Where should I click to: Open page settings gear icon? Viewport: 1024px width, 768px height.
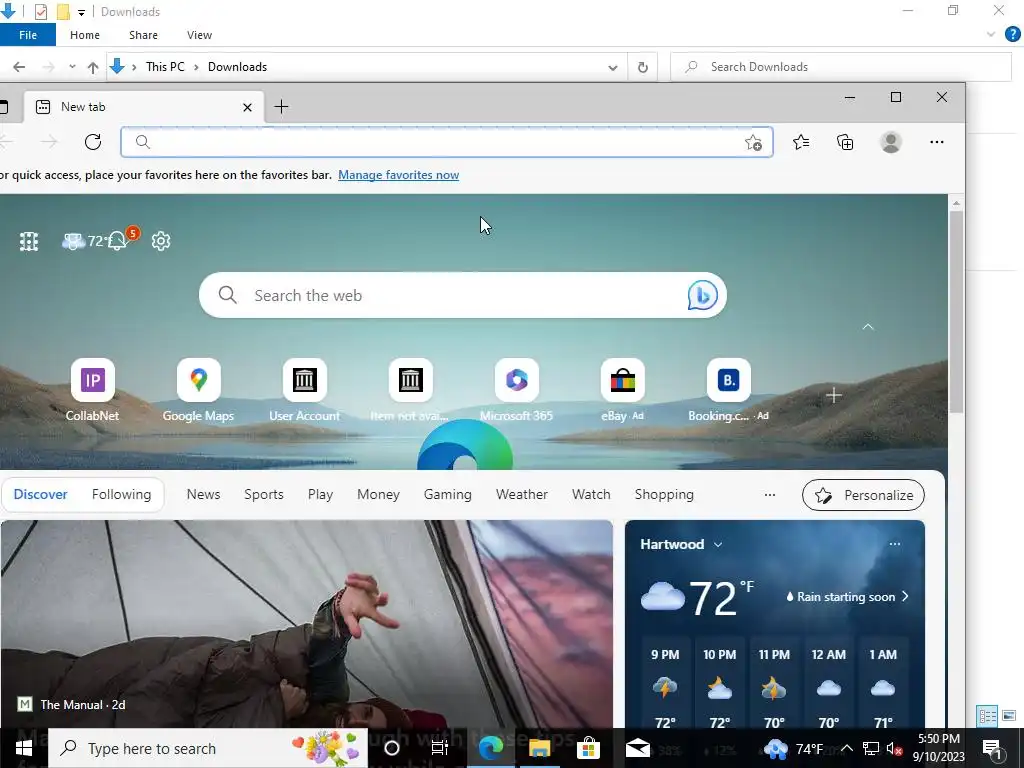pyautogui.click(x=161, y=241)
